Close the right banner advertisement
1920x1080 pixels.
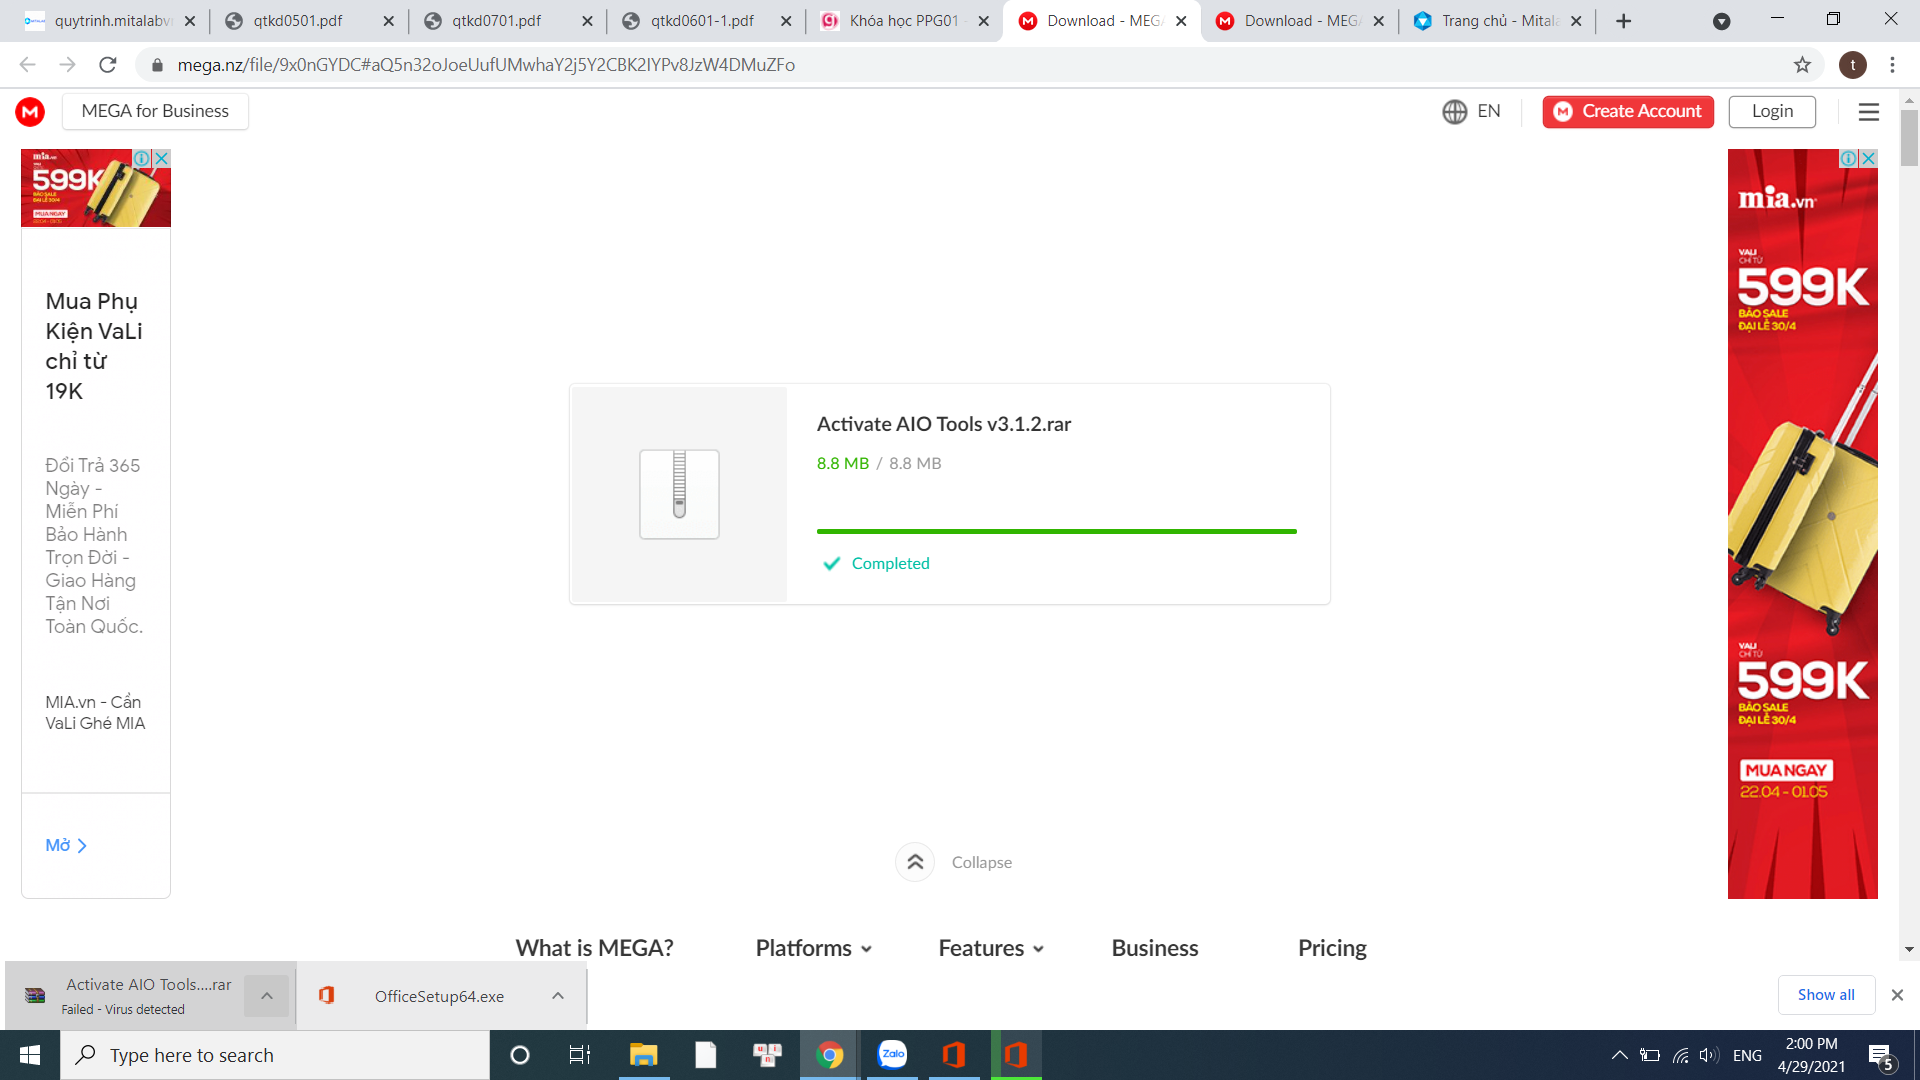[x=1868, y=158]
